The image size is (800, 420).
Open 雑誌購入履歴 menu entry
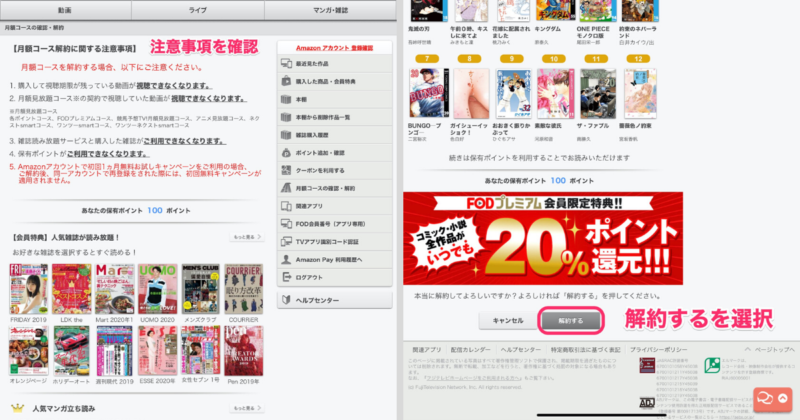point(335,135)
